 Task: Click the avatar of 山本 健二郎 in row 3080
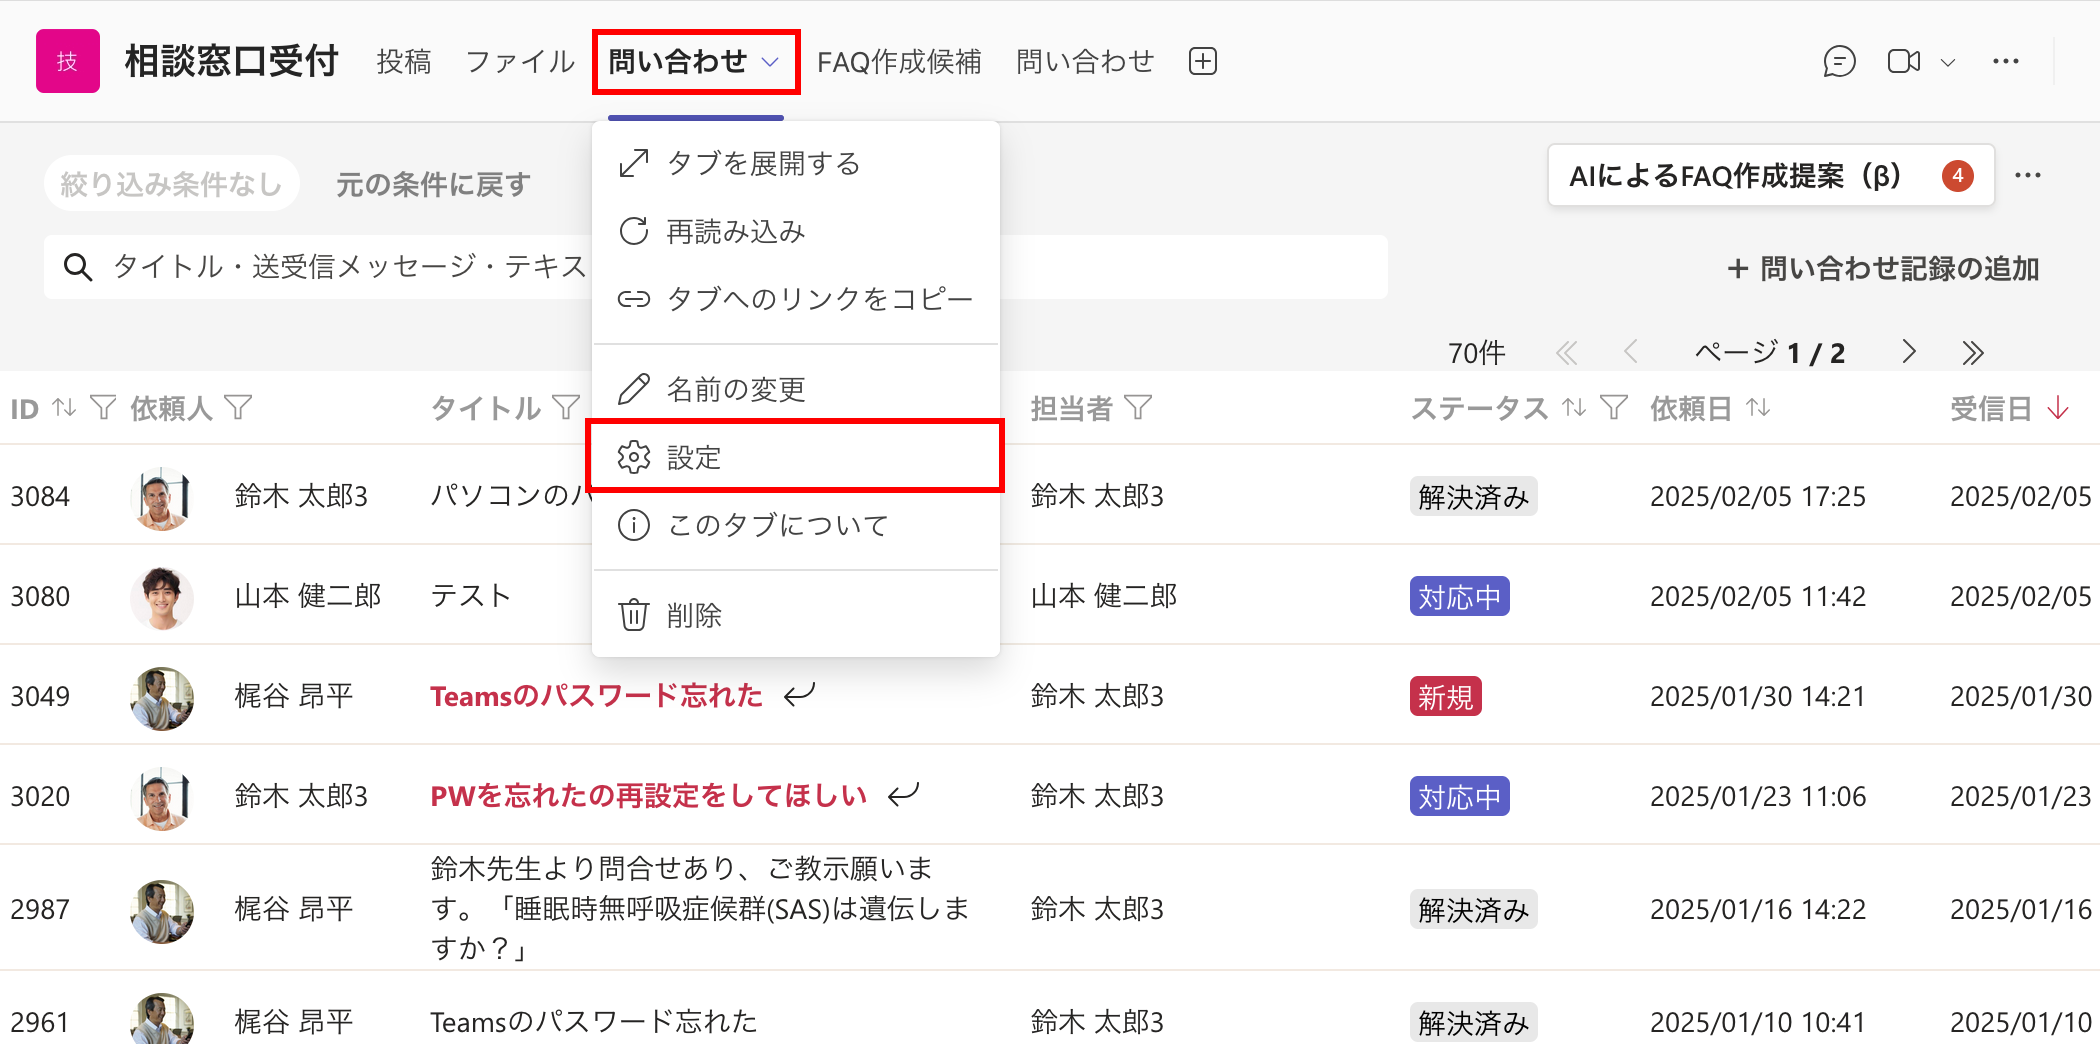tap(162, 597)
